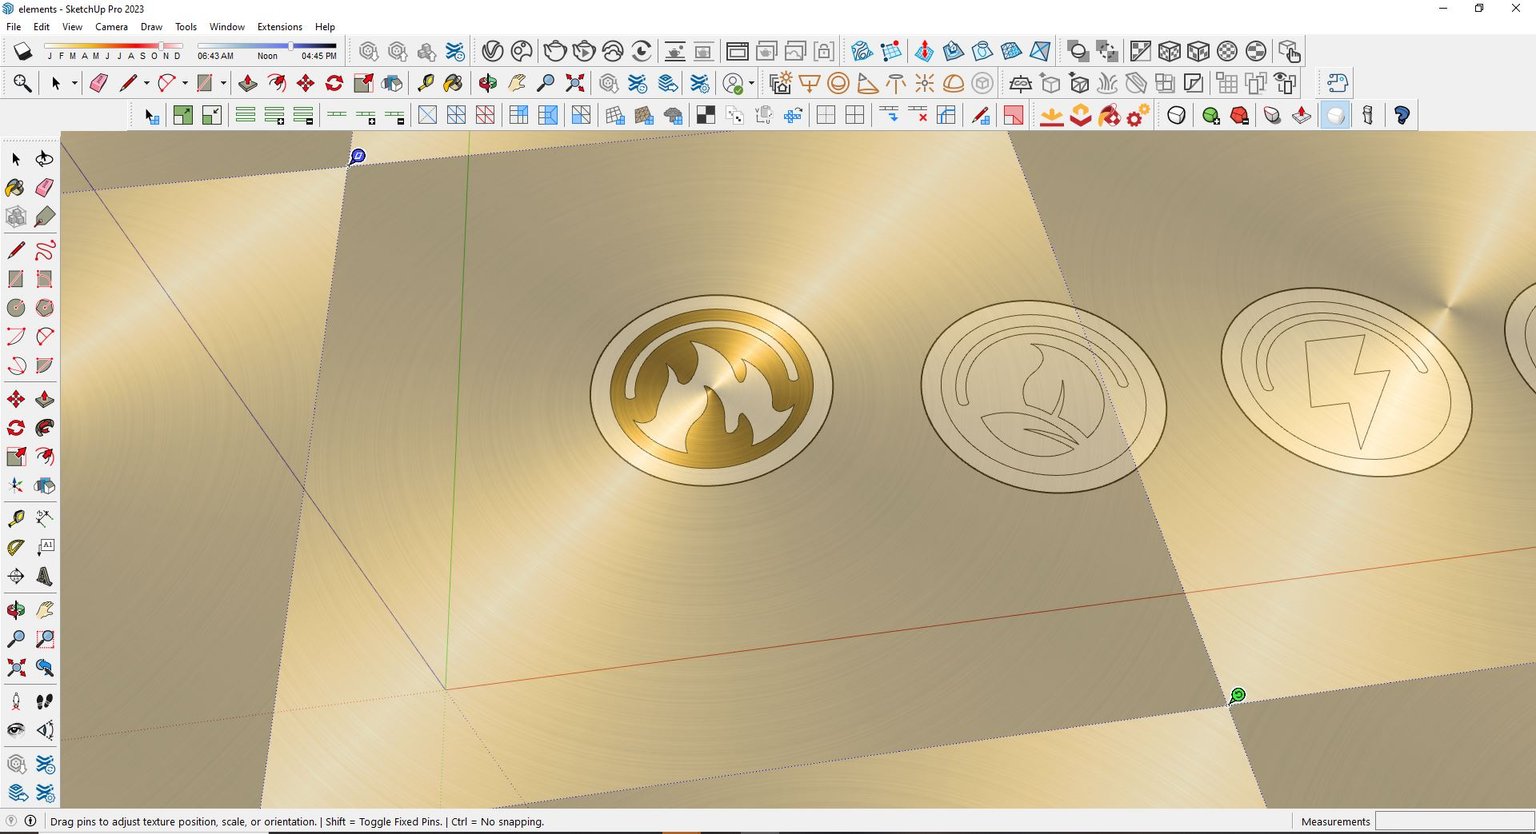This screenshot has height=834, width=1536.
Task: Open the Search magnifier tool
Action: click(x=22, y=83)
